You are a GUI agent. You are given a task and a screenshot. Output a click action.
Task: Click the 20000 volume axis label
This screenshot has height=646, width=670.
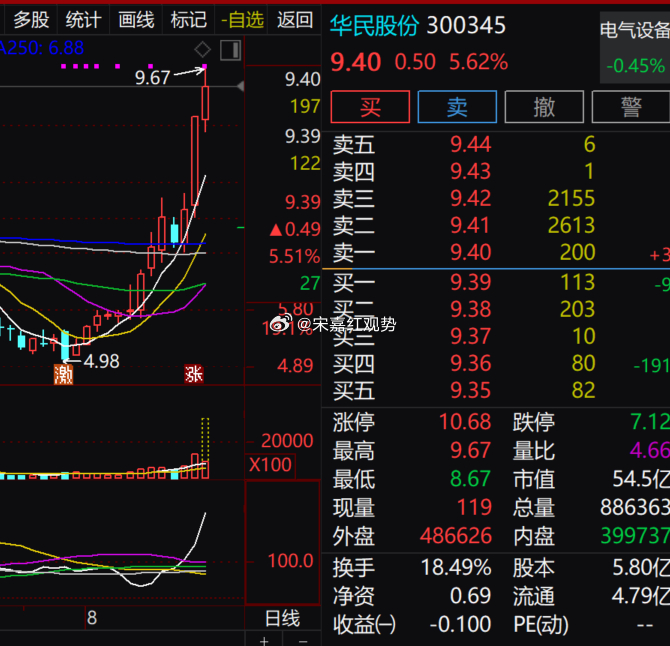287,440
